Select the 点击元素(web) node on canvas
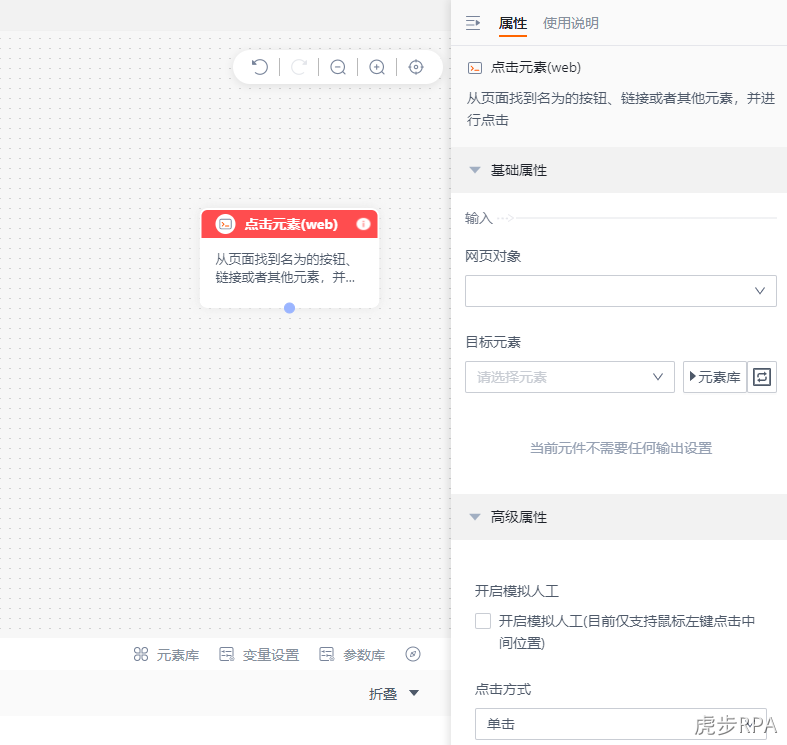Image resolution: width=787 pixels, height=745 pixels. 290,259
